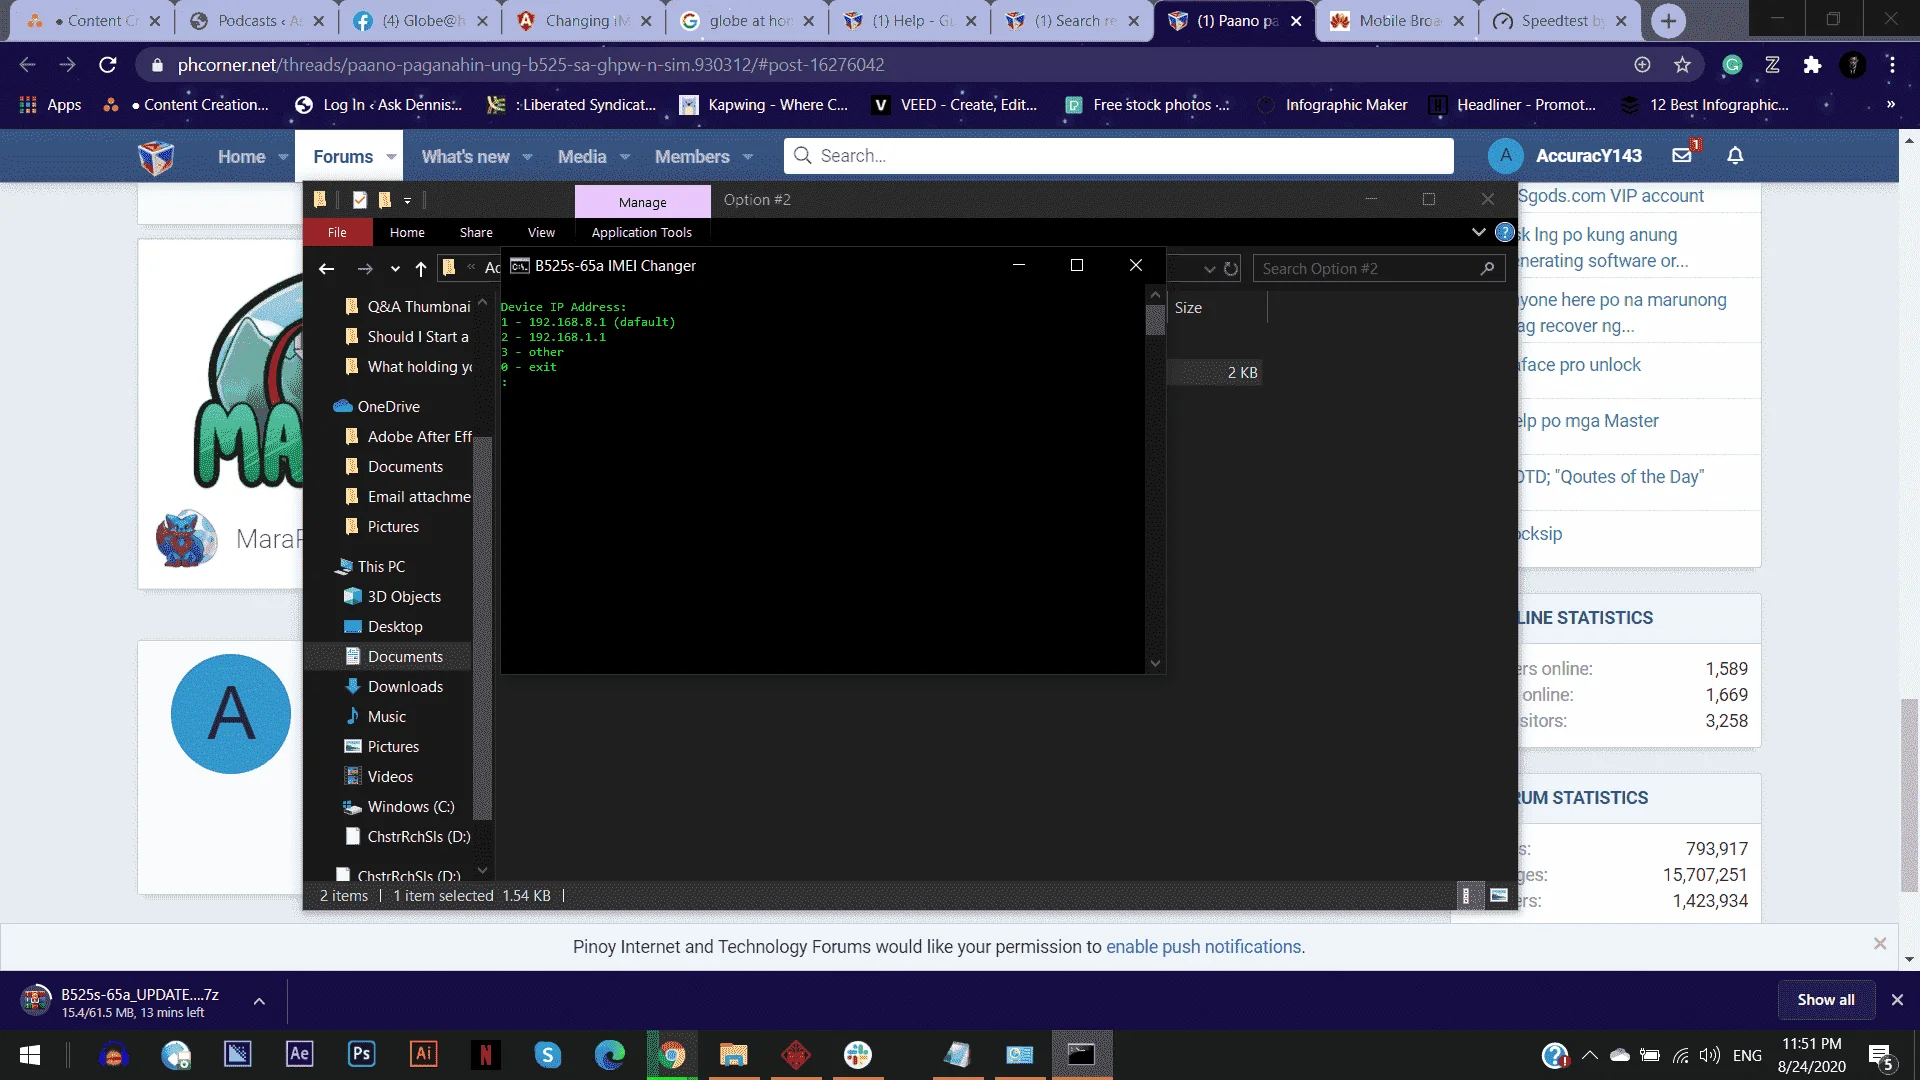Viewport: 1920px width, 1080px height.
Task: Click the properties checkmark in Explorer quick access toolbar
Action: [360, 200]
